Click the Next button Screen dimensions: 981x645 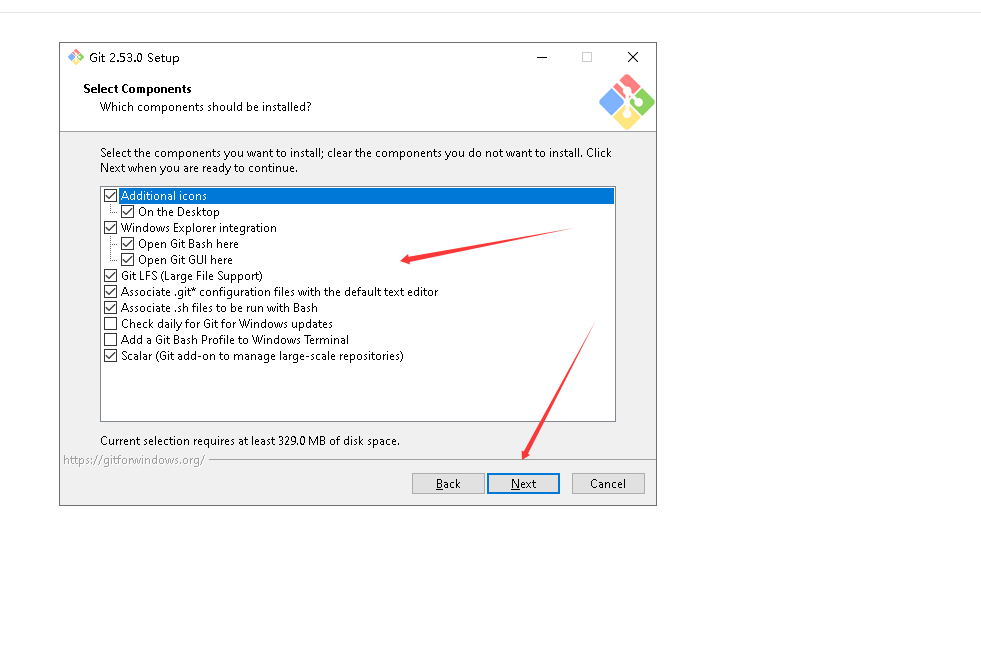523,484
